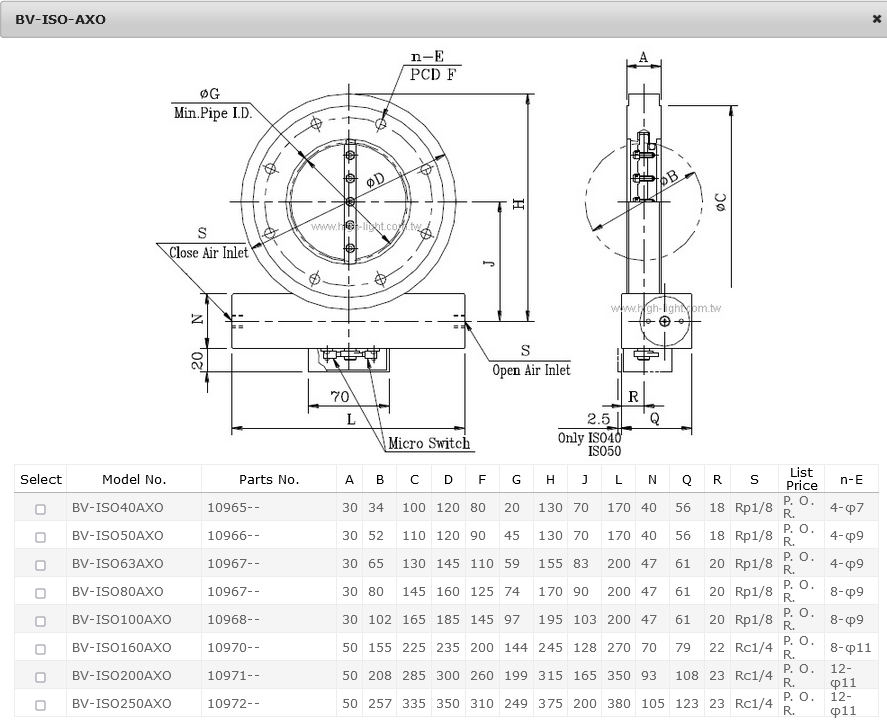Click the Model No. column header
Screen dimensions: 887x723
(134, 480)
